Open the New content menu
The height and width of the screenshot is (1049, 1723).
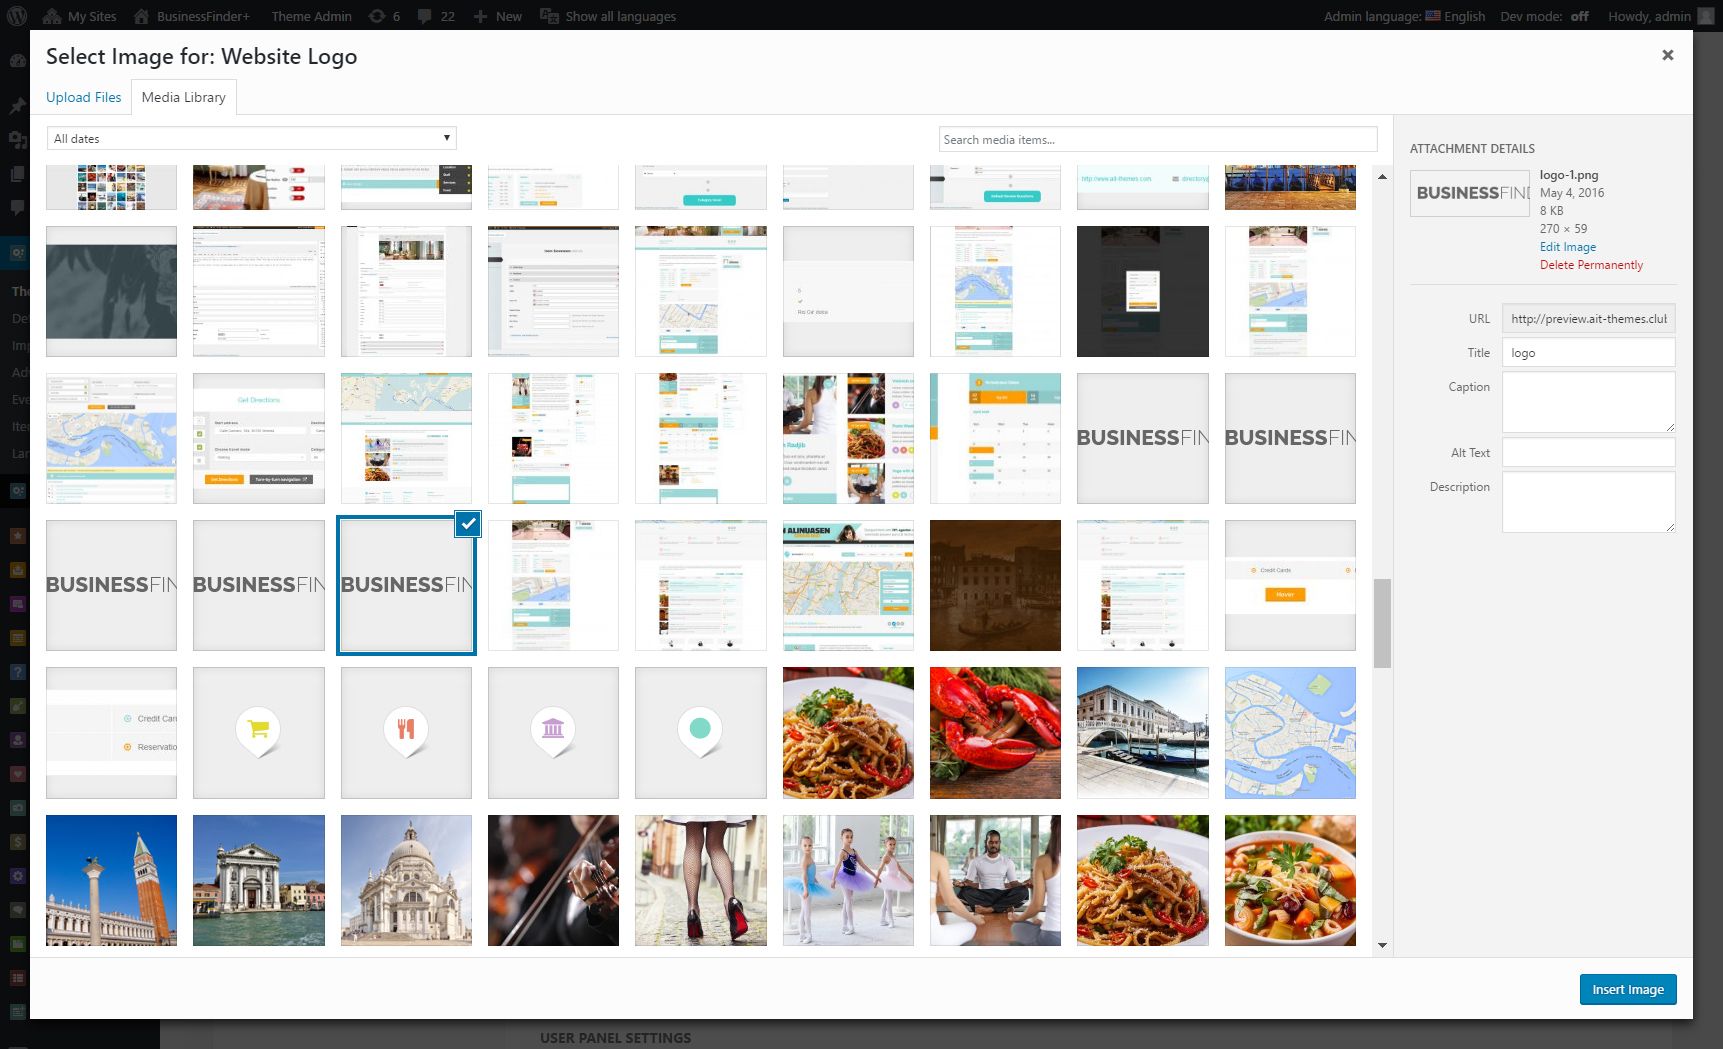tap(497, 16)
